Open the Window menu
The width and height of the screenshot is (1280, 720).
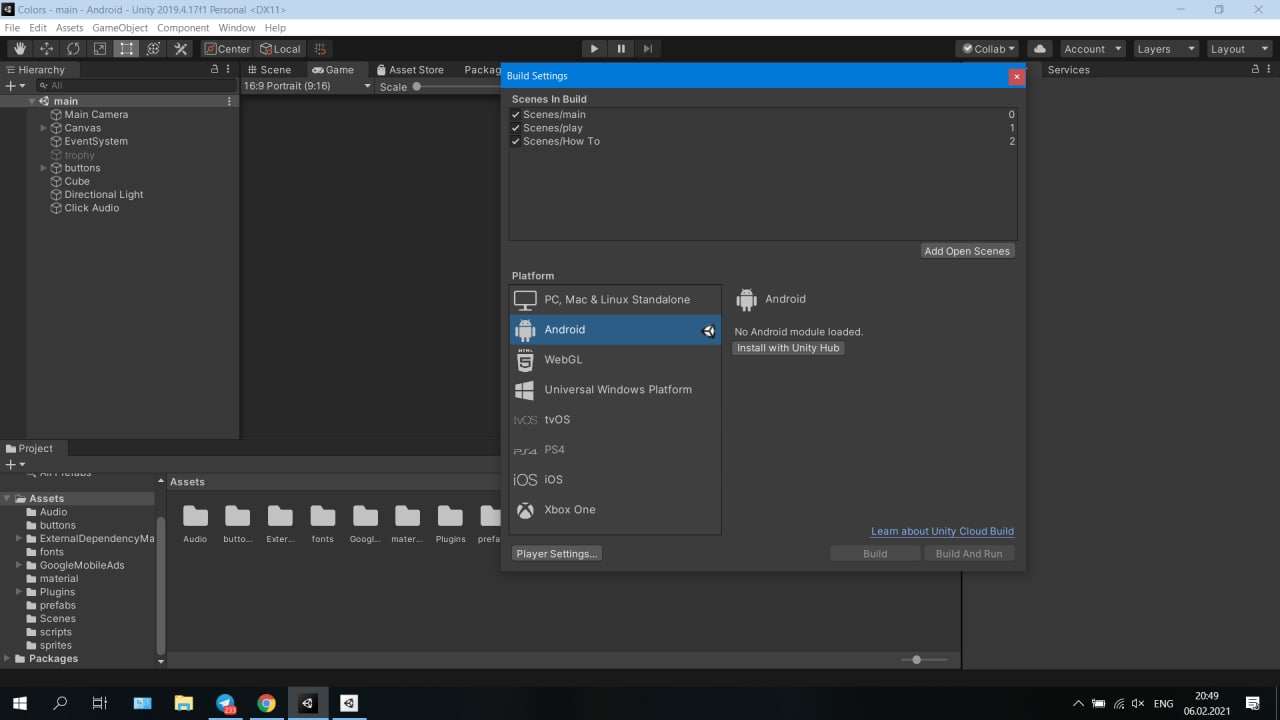tap(237, 28)
